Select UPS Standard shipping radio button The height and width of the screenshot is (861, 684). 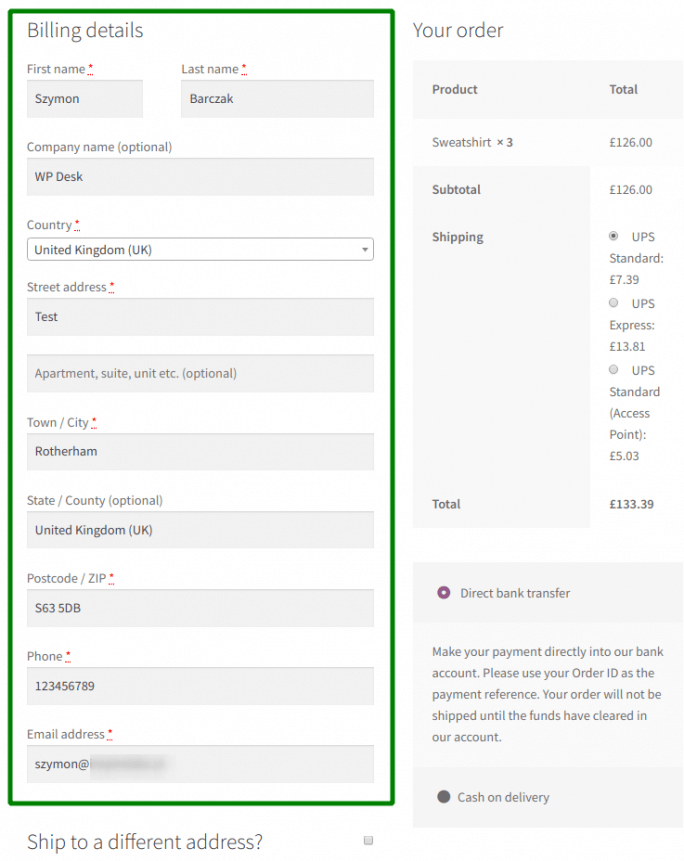[x=612, y=236]
